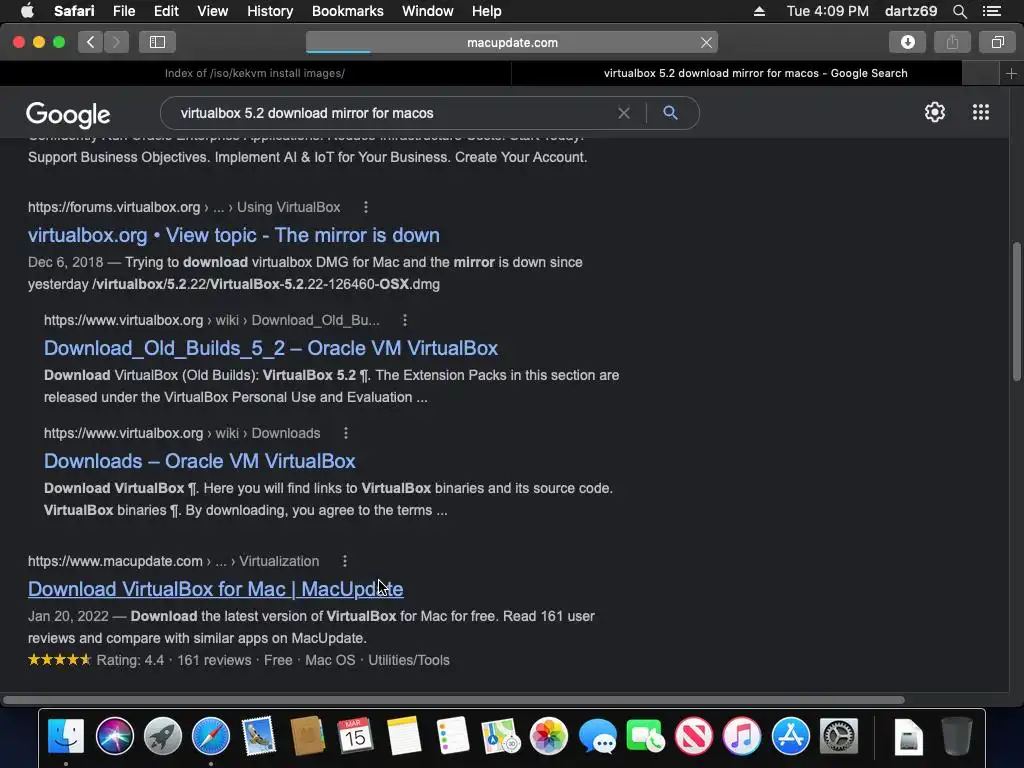Click the Tue 4:09 PM clock

coord(827,11)
